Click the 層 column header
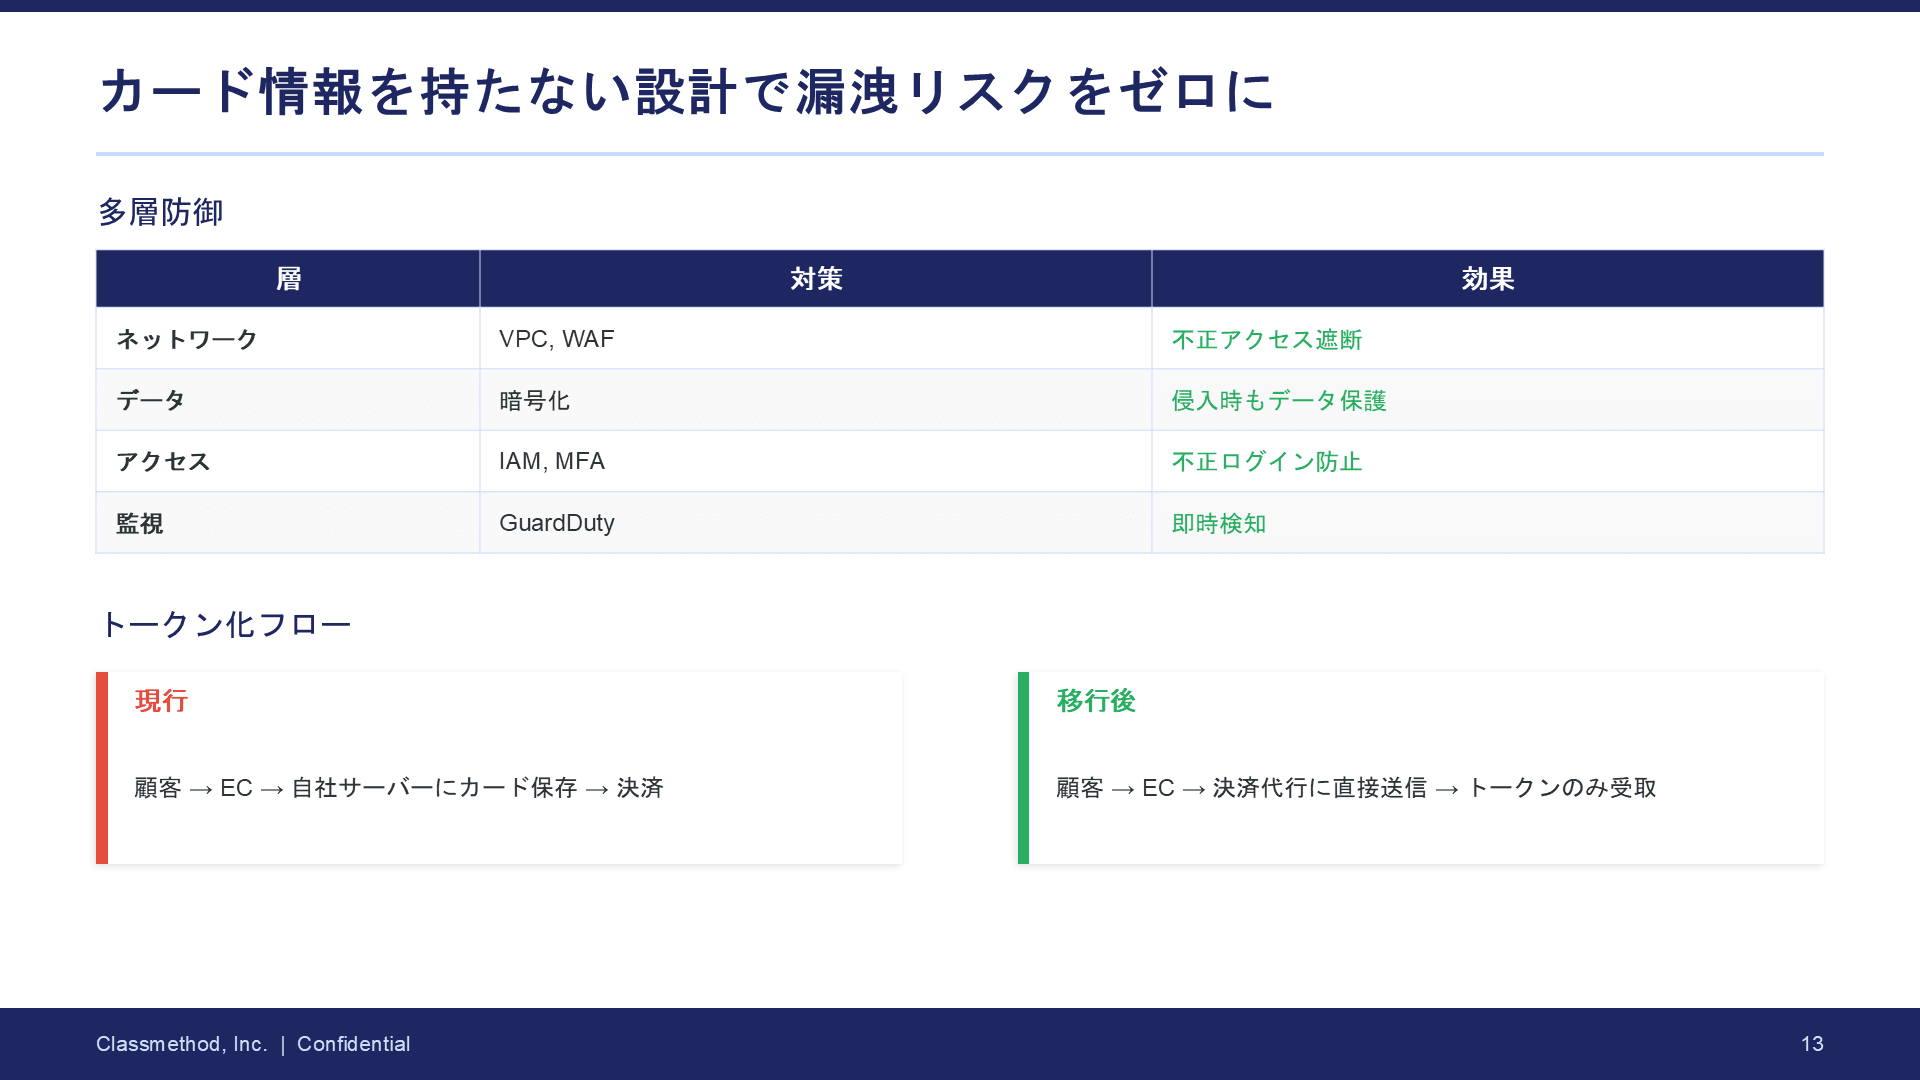Image resolution: width=1920 pixels, height=1080 pixels. 288,279
